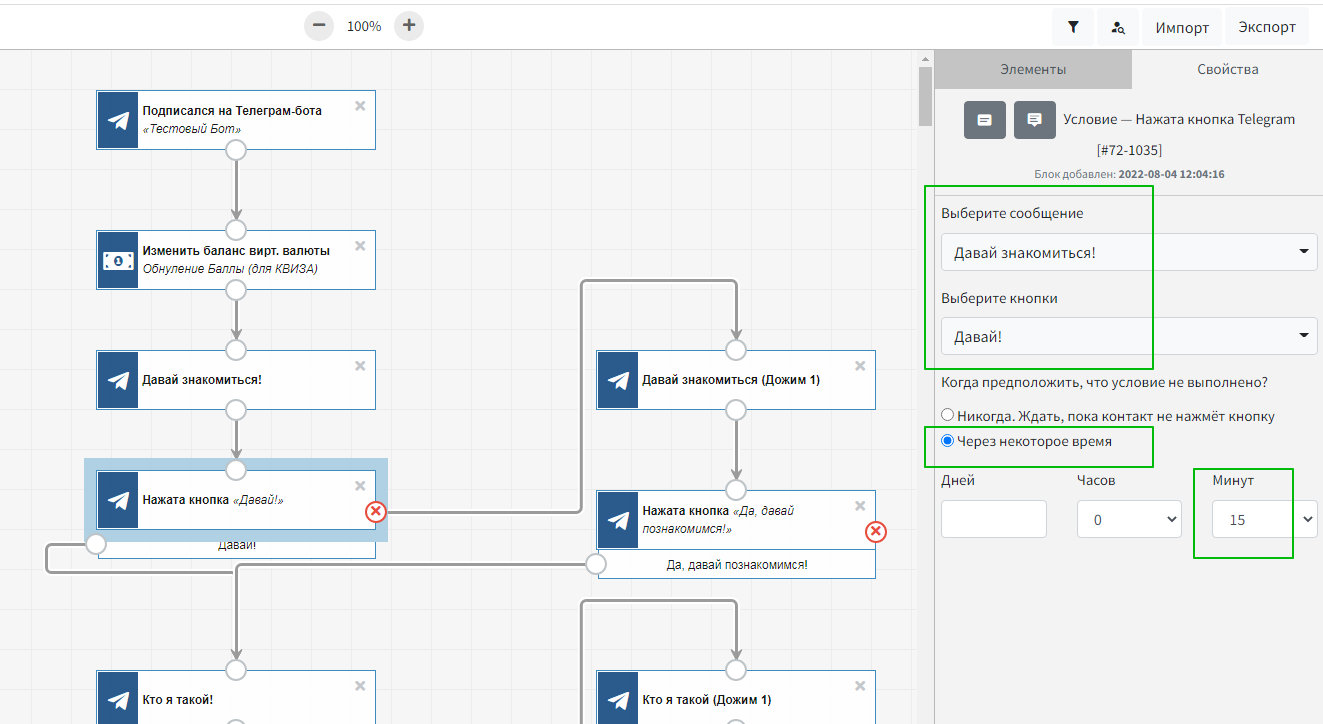Click the zoom out minus button
1323x724 pixels.
point(318,26)
